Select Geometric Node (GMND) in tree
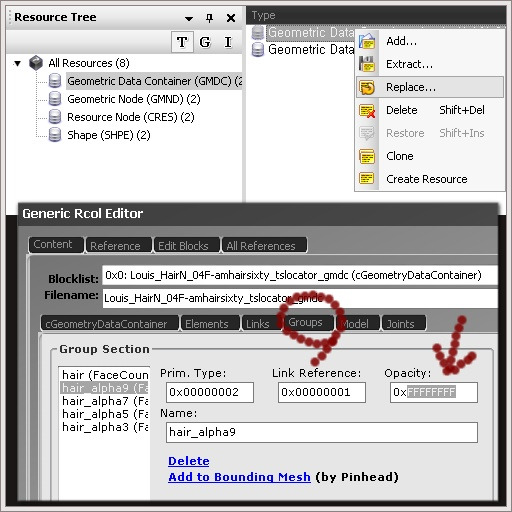This screenshot has width=512, height=512. [x=133, y=99]
